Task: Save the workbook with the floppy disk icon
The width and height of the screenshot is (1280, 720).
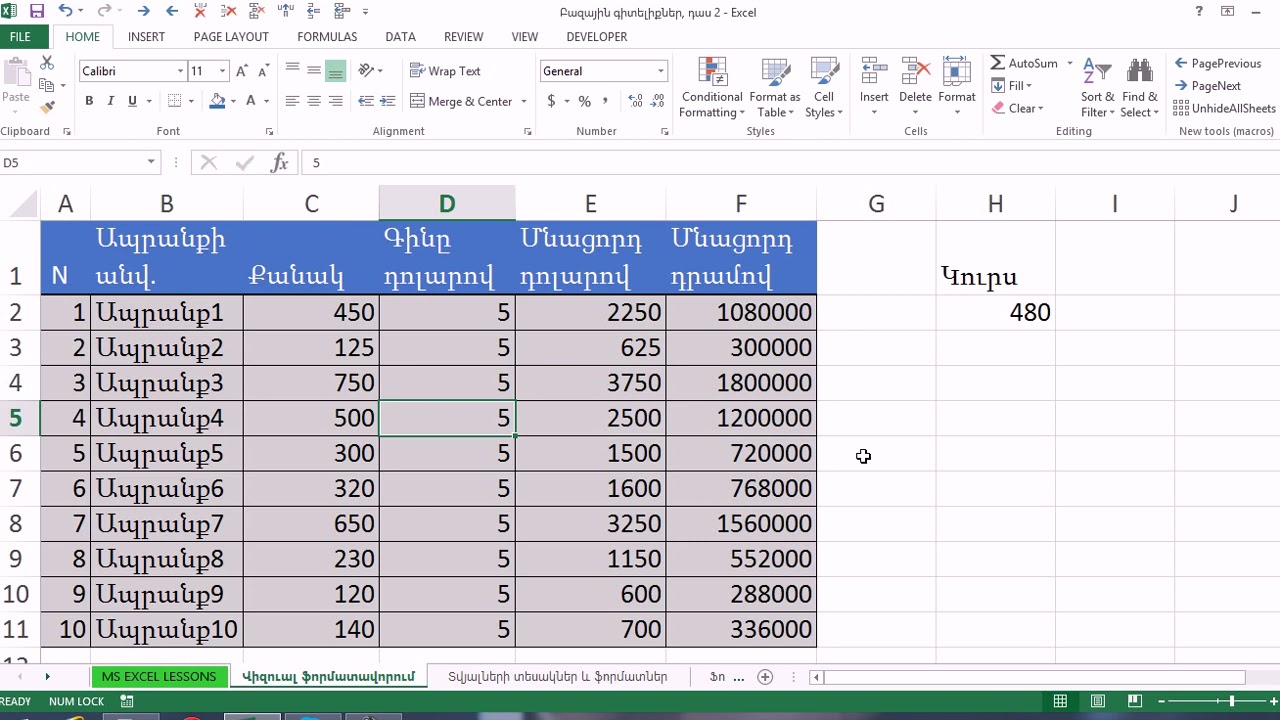Action: coord(37,11)
